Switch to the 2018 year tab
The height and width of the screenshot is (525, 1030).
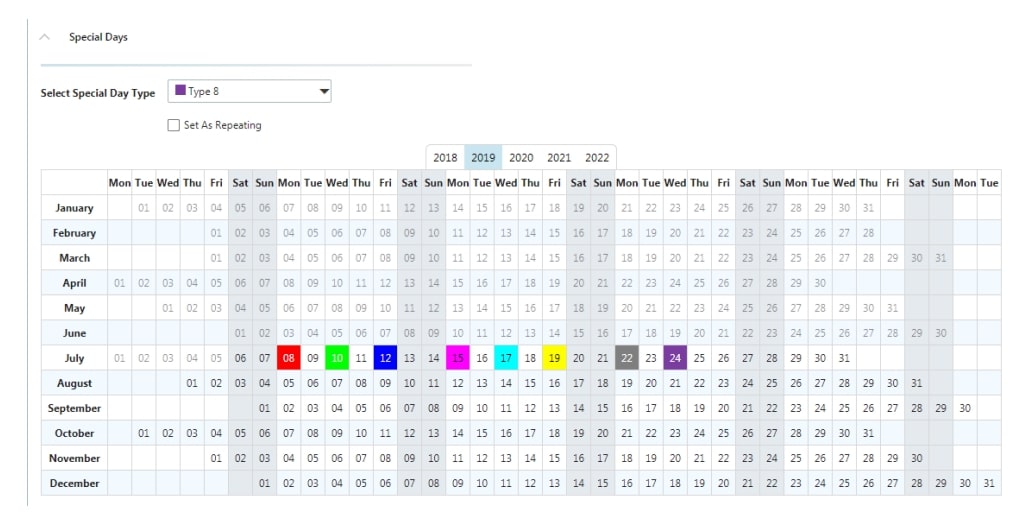coord(445,158)
